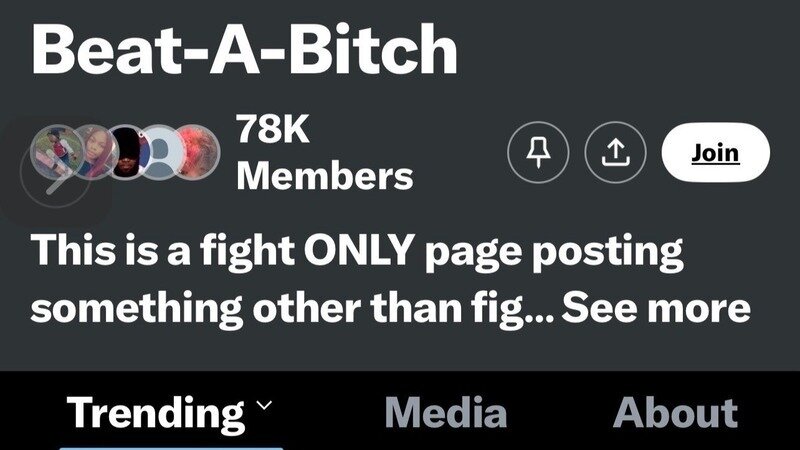Click the Members label text
Screen dimensions: 800x450
(x=324, y=176)
